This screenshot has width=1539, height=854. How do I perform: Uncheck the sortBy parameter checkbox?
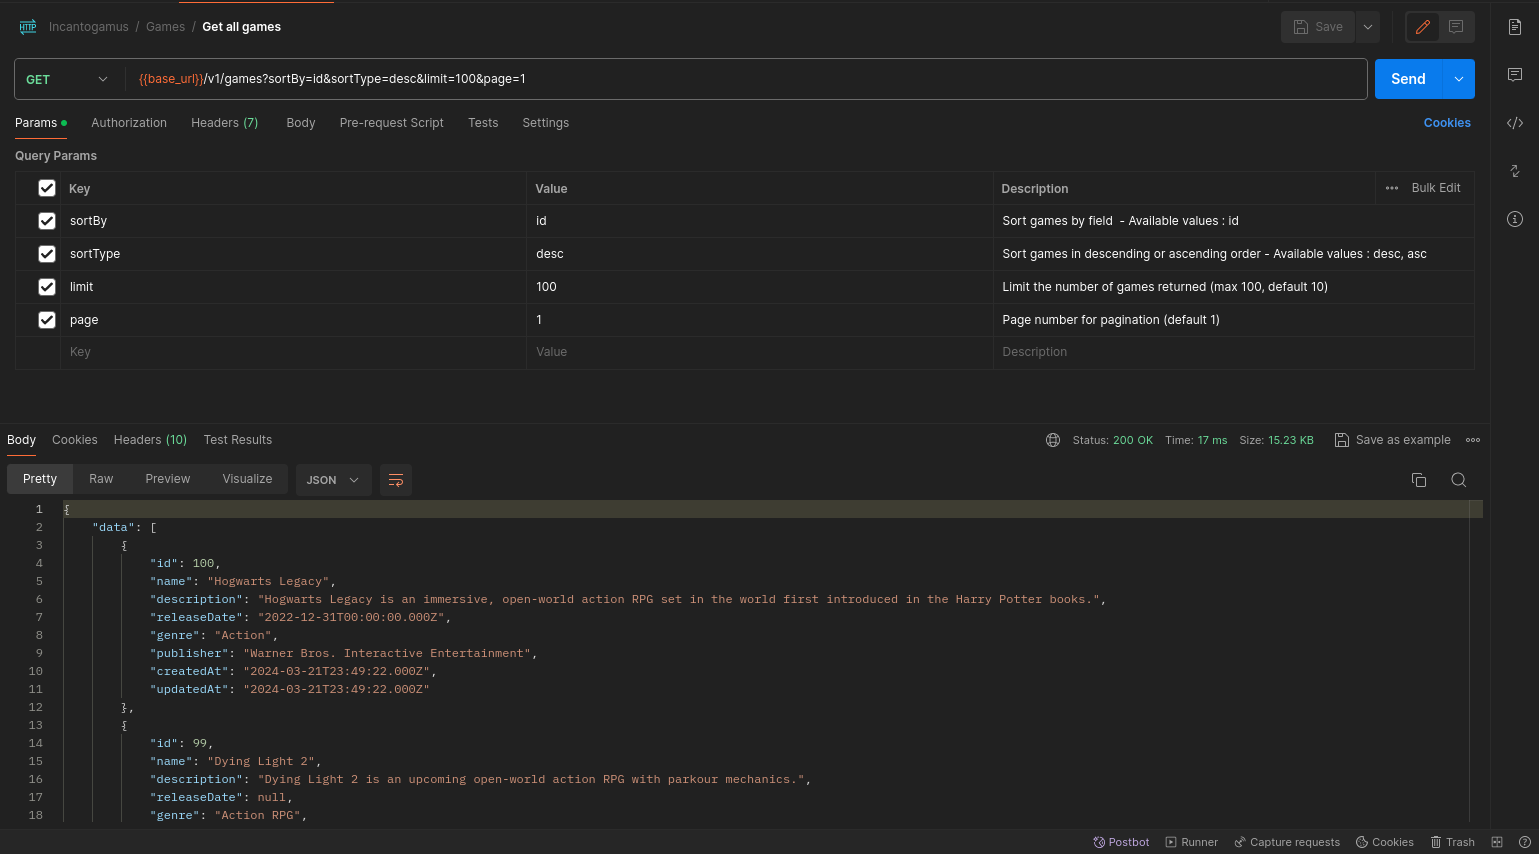pos(47,221)
